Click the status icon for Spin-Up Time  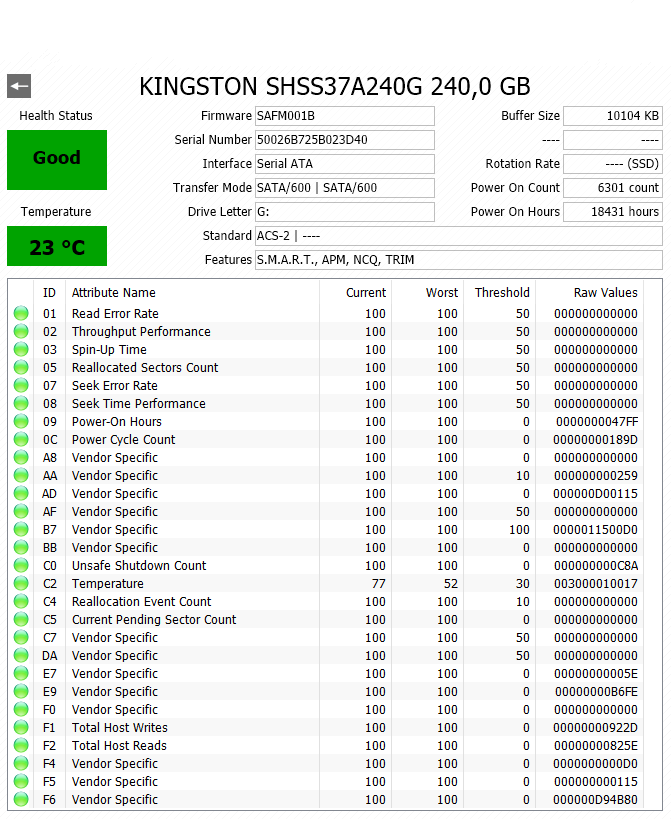pos(21,349)
